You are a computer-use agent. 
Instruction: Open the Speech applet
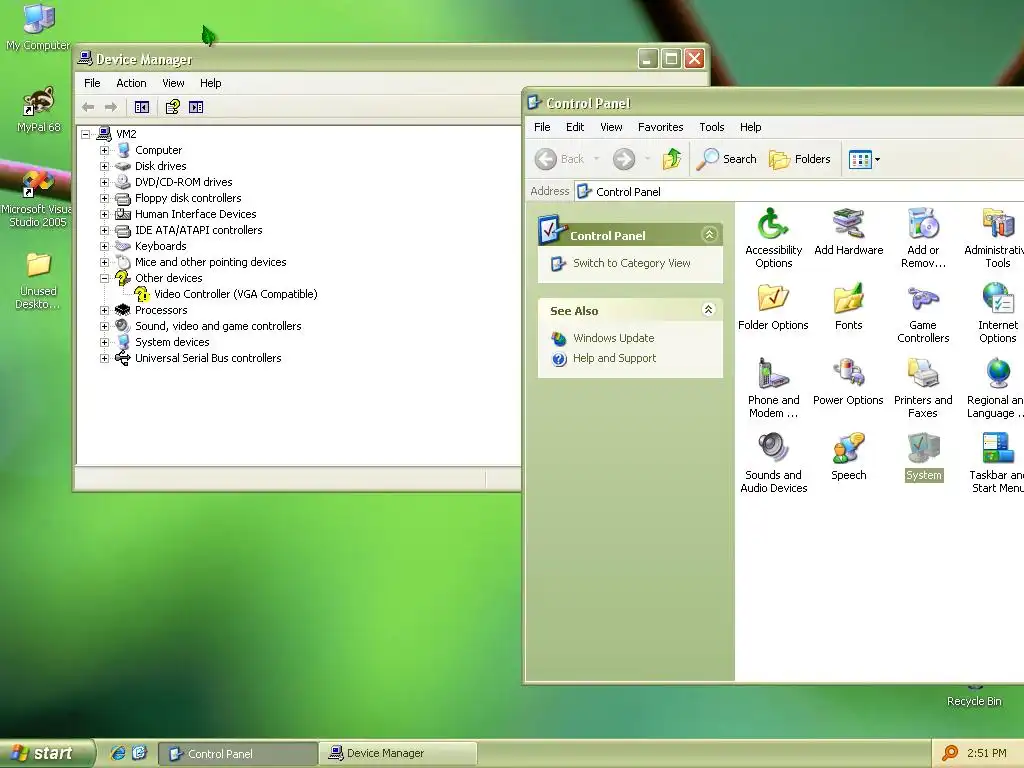(848, 457)
